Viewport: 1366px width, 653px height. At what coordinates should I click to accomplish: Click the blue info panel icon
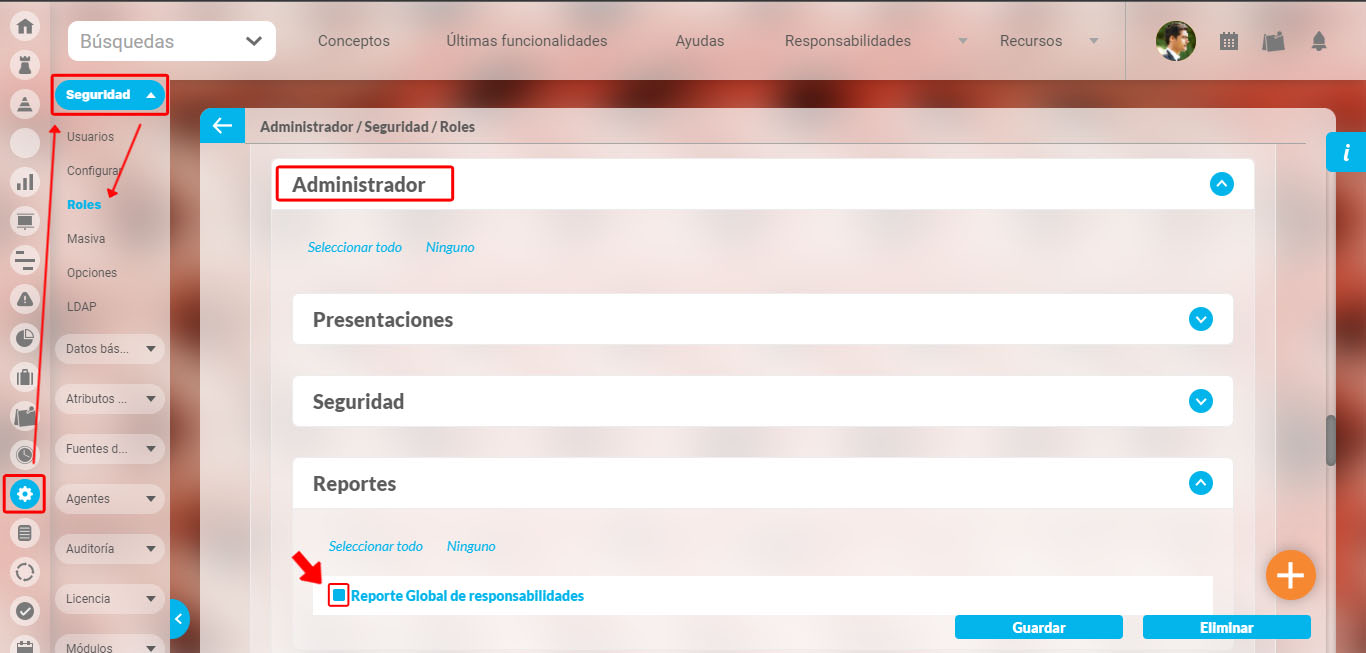[1346, 152]
